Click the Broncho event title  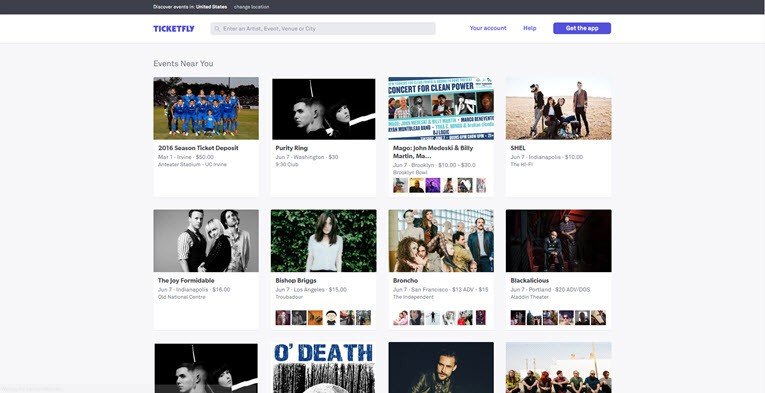(x=405, y=280)
